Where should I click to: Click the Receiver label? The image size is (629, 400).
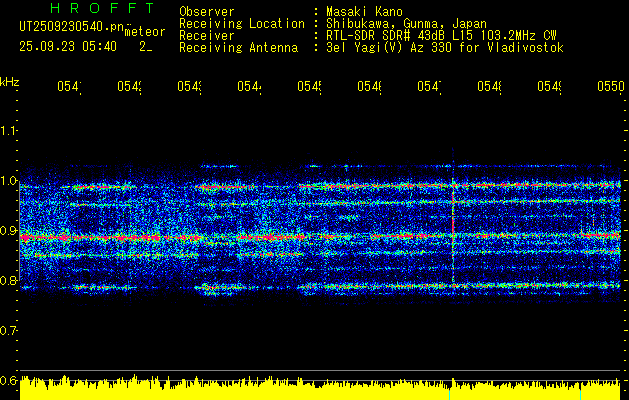pos(207,36)
